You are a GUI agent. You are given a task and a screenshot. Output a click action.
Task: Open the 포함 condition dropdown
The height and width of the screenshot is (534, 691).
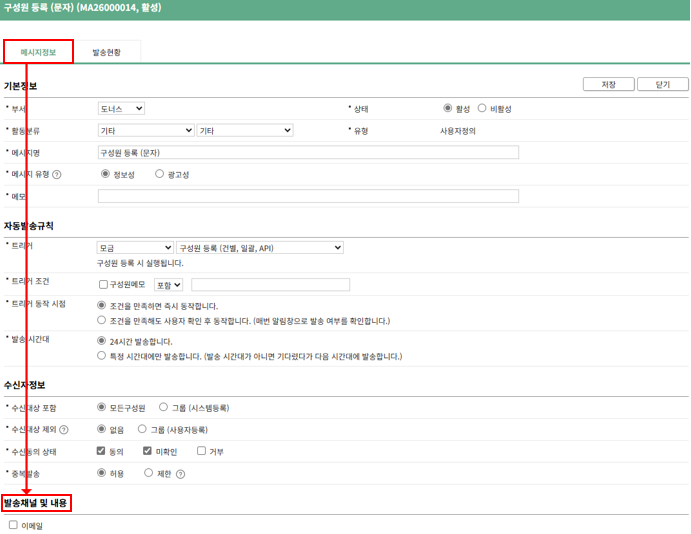pos(168,285)
